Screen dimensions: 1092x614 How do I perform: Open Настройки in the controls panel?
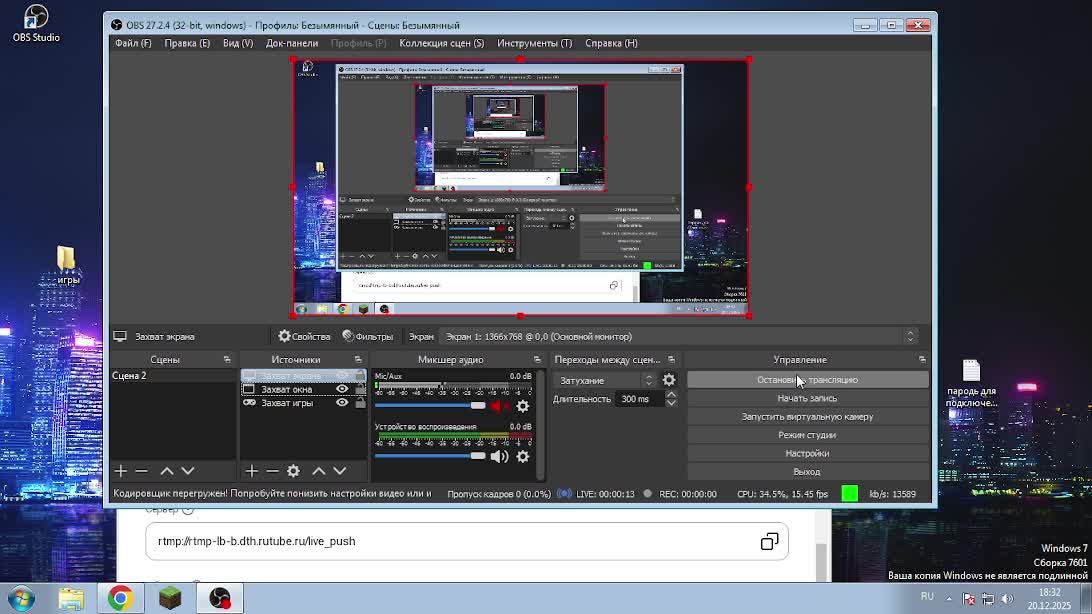tap(807, 453)
